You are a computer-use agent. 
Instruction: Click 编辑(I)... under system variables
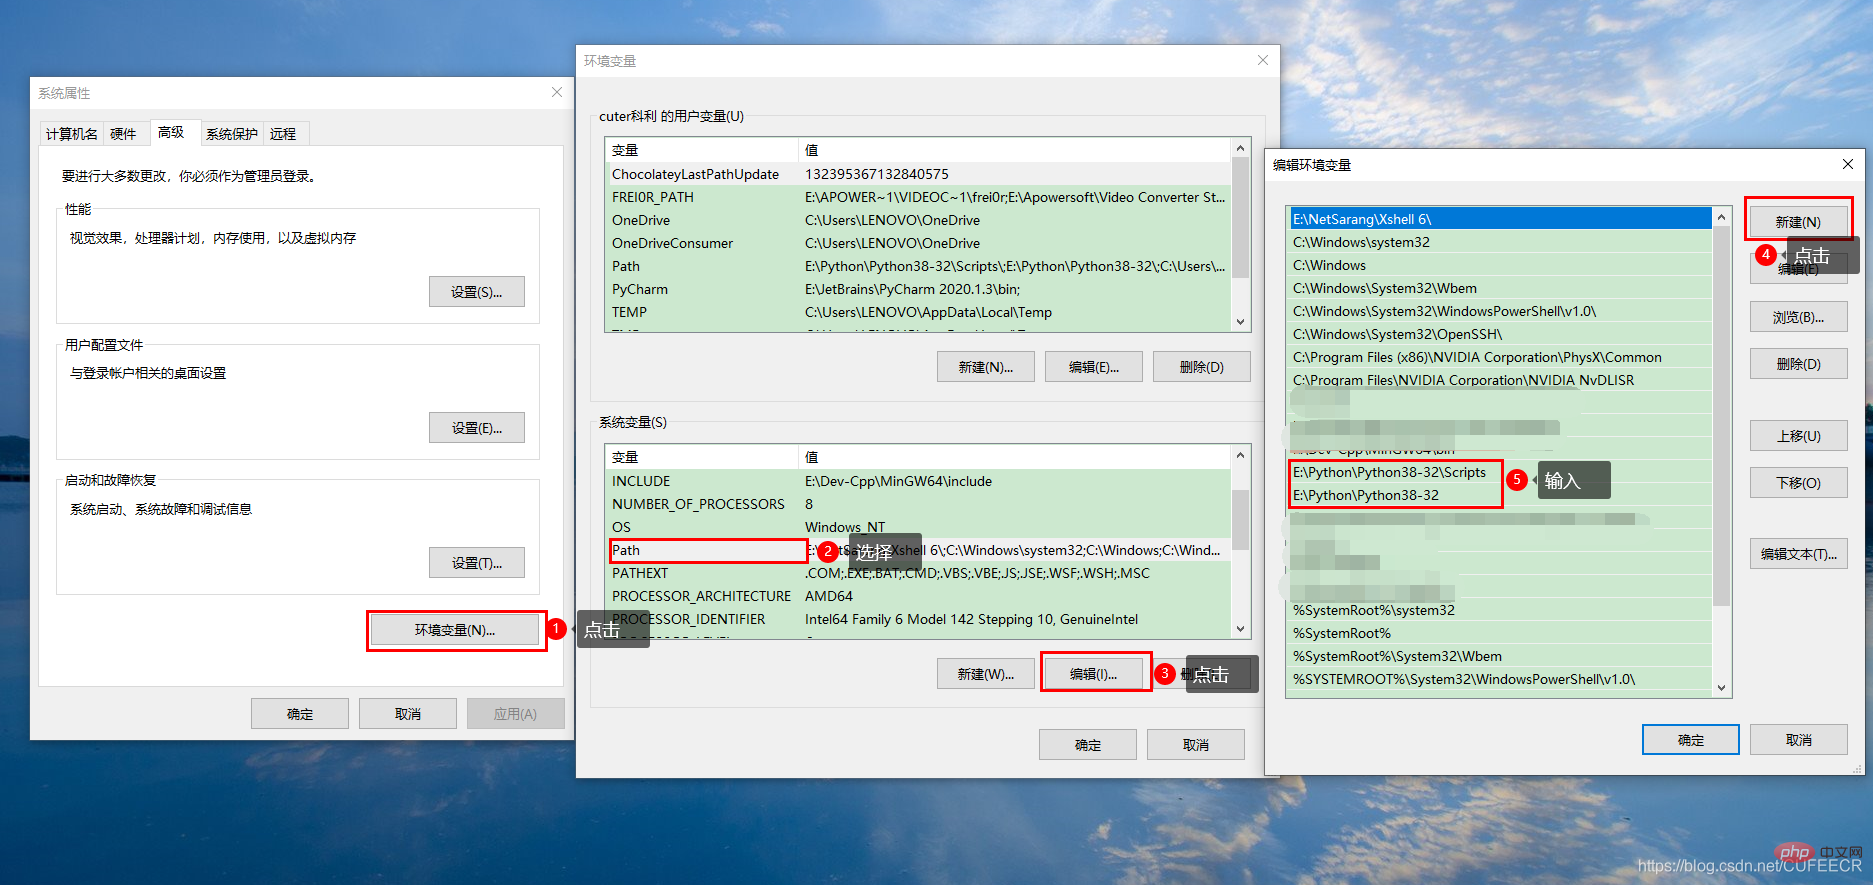1093,674
